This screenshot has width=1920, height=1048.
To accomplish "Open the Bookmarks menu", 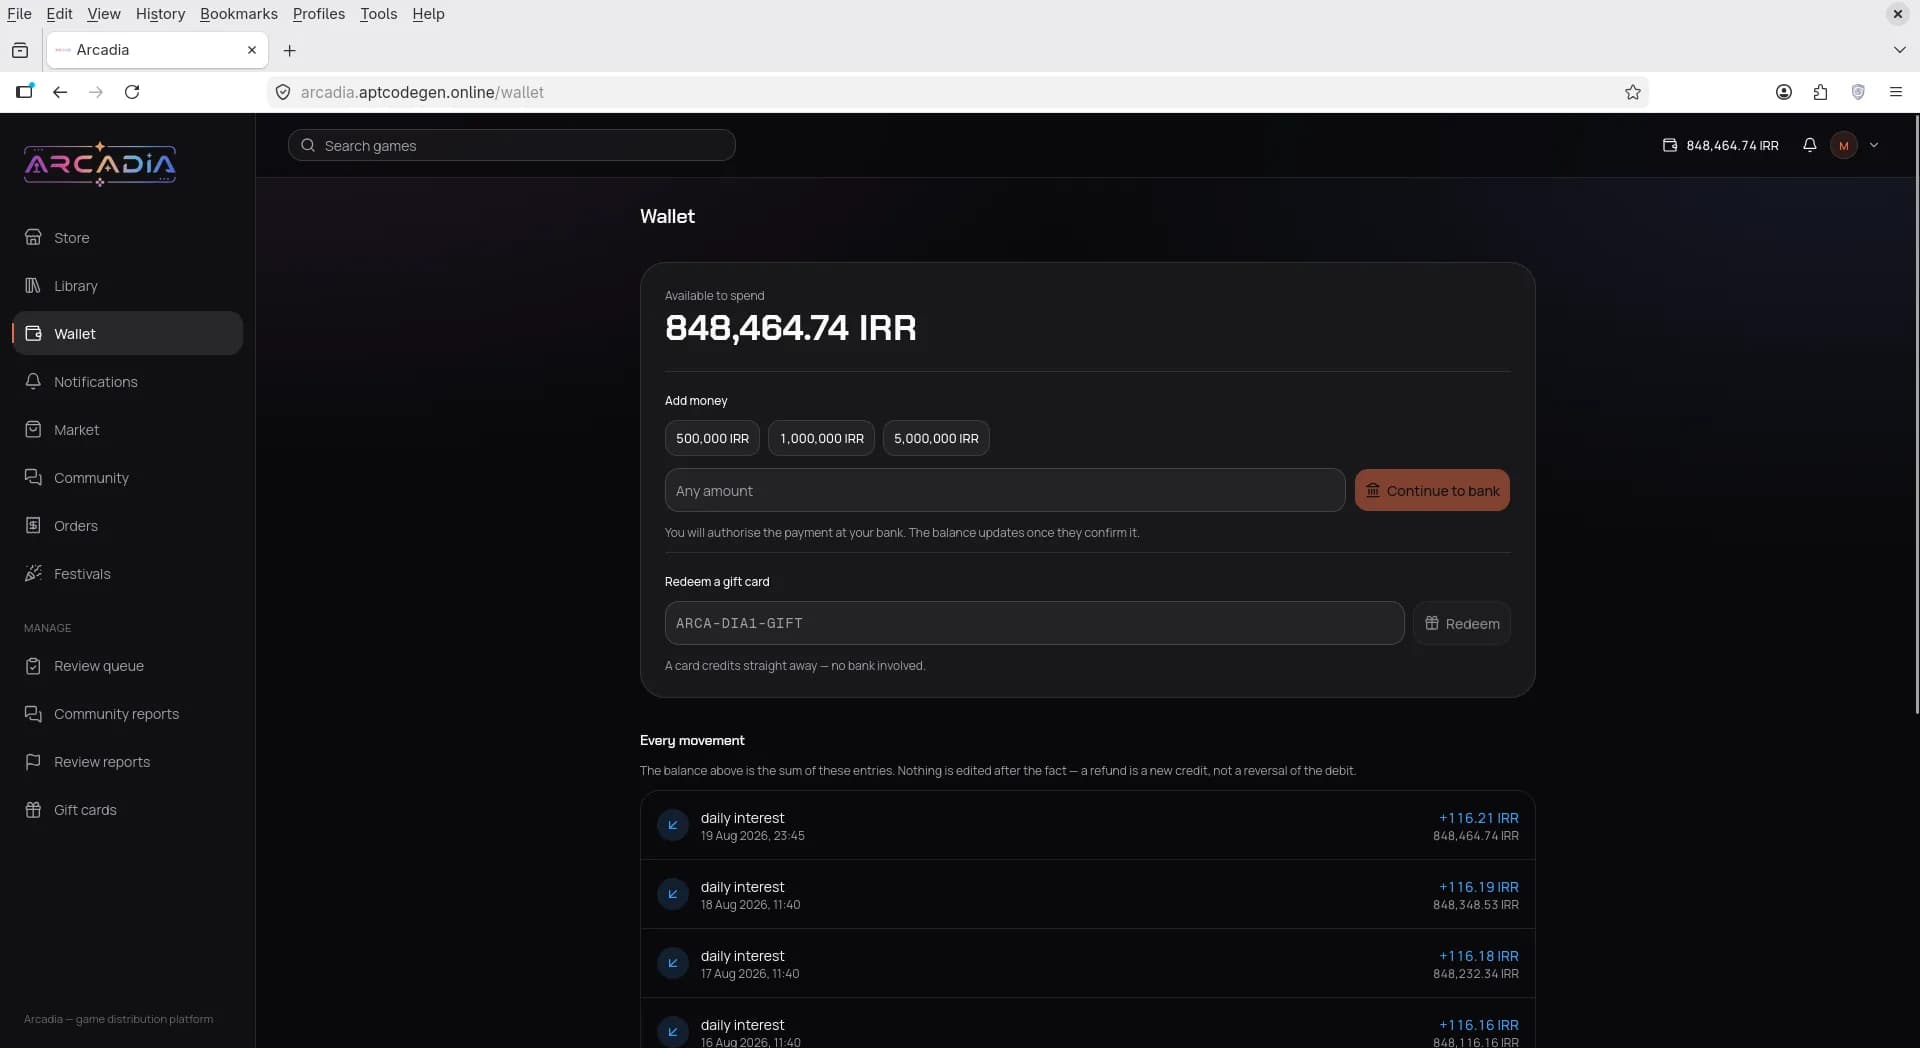I will [x=239, y=14].
